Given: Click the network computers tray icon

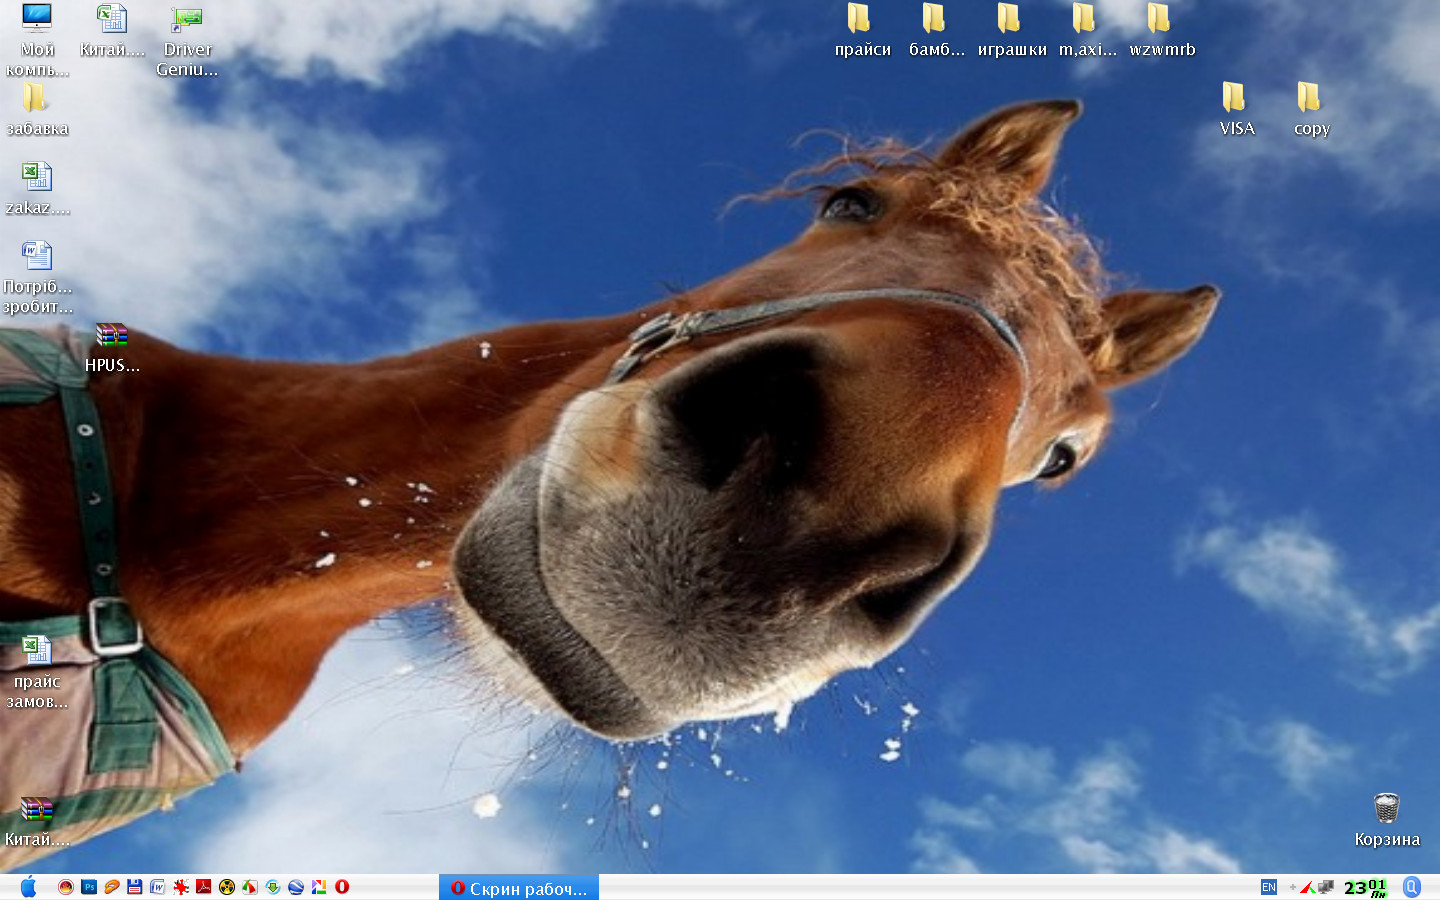Looking at the screenshot, I should point(1326,887).
